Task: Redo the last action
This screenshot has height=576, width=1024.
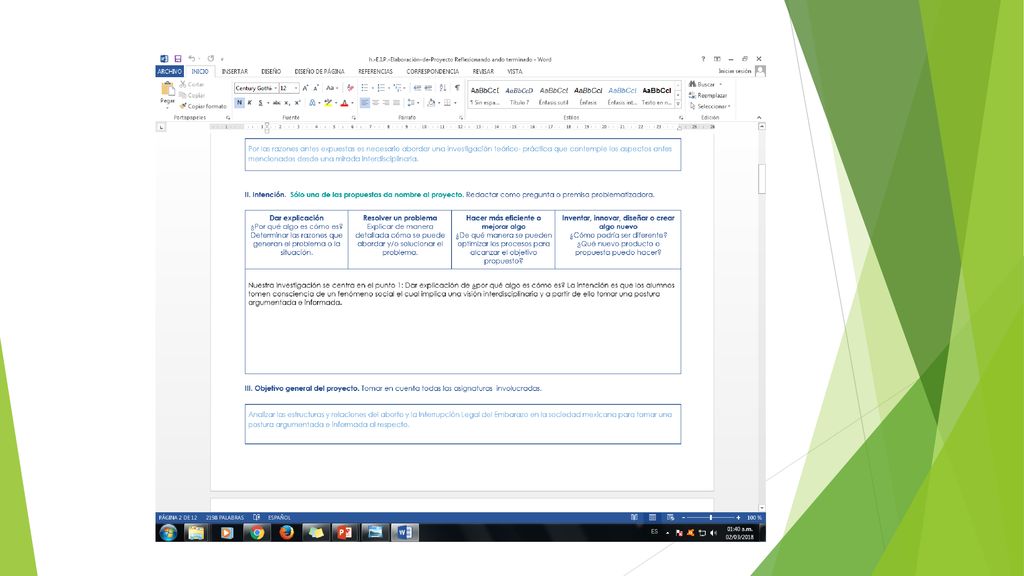Action: click(210, 59)
